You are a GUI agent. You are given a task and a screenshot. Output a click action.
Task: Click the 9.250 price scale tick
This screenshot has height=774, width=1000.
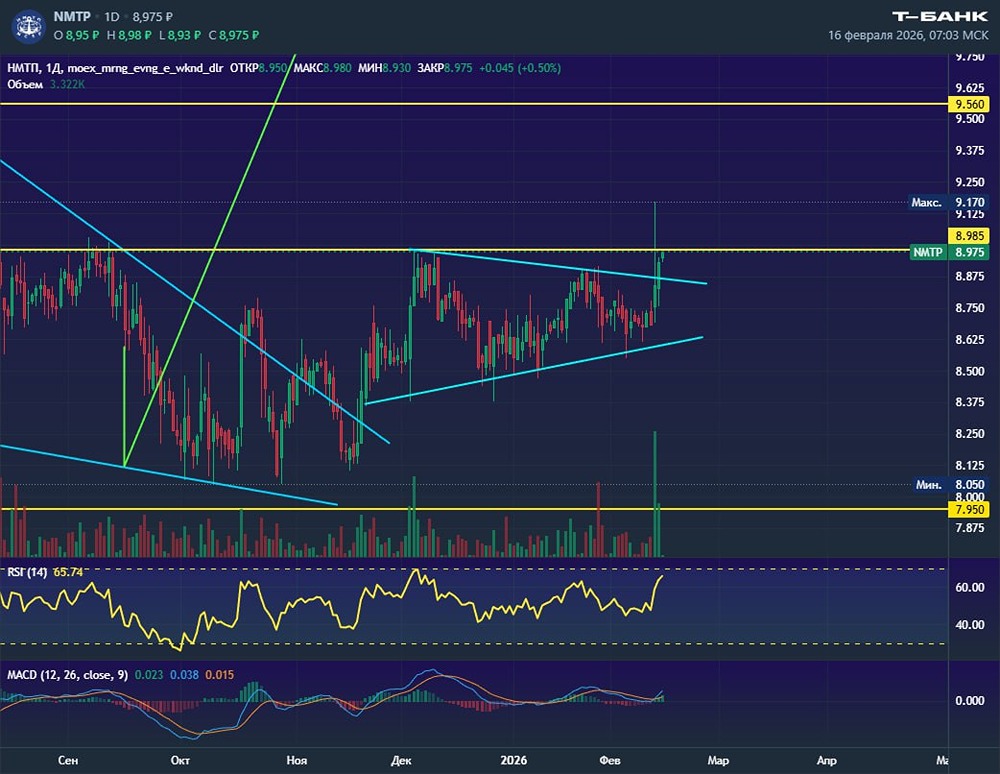point(969,182)
